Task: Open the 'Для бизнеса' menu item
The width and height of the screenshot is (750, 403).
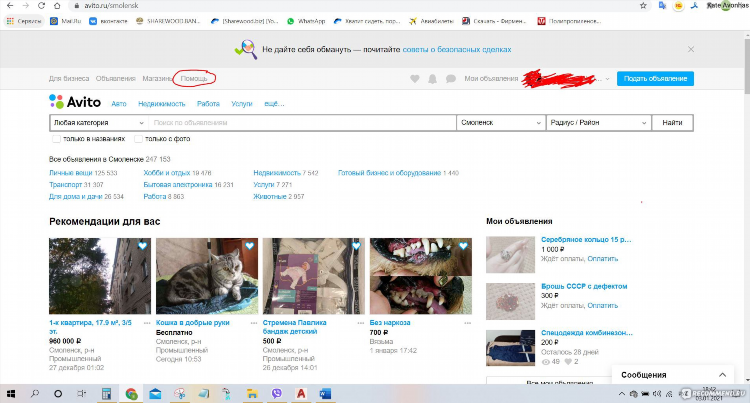Action: point(69,78)
